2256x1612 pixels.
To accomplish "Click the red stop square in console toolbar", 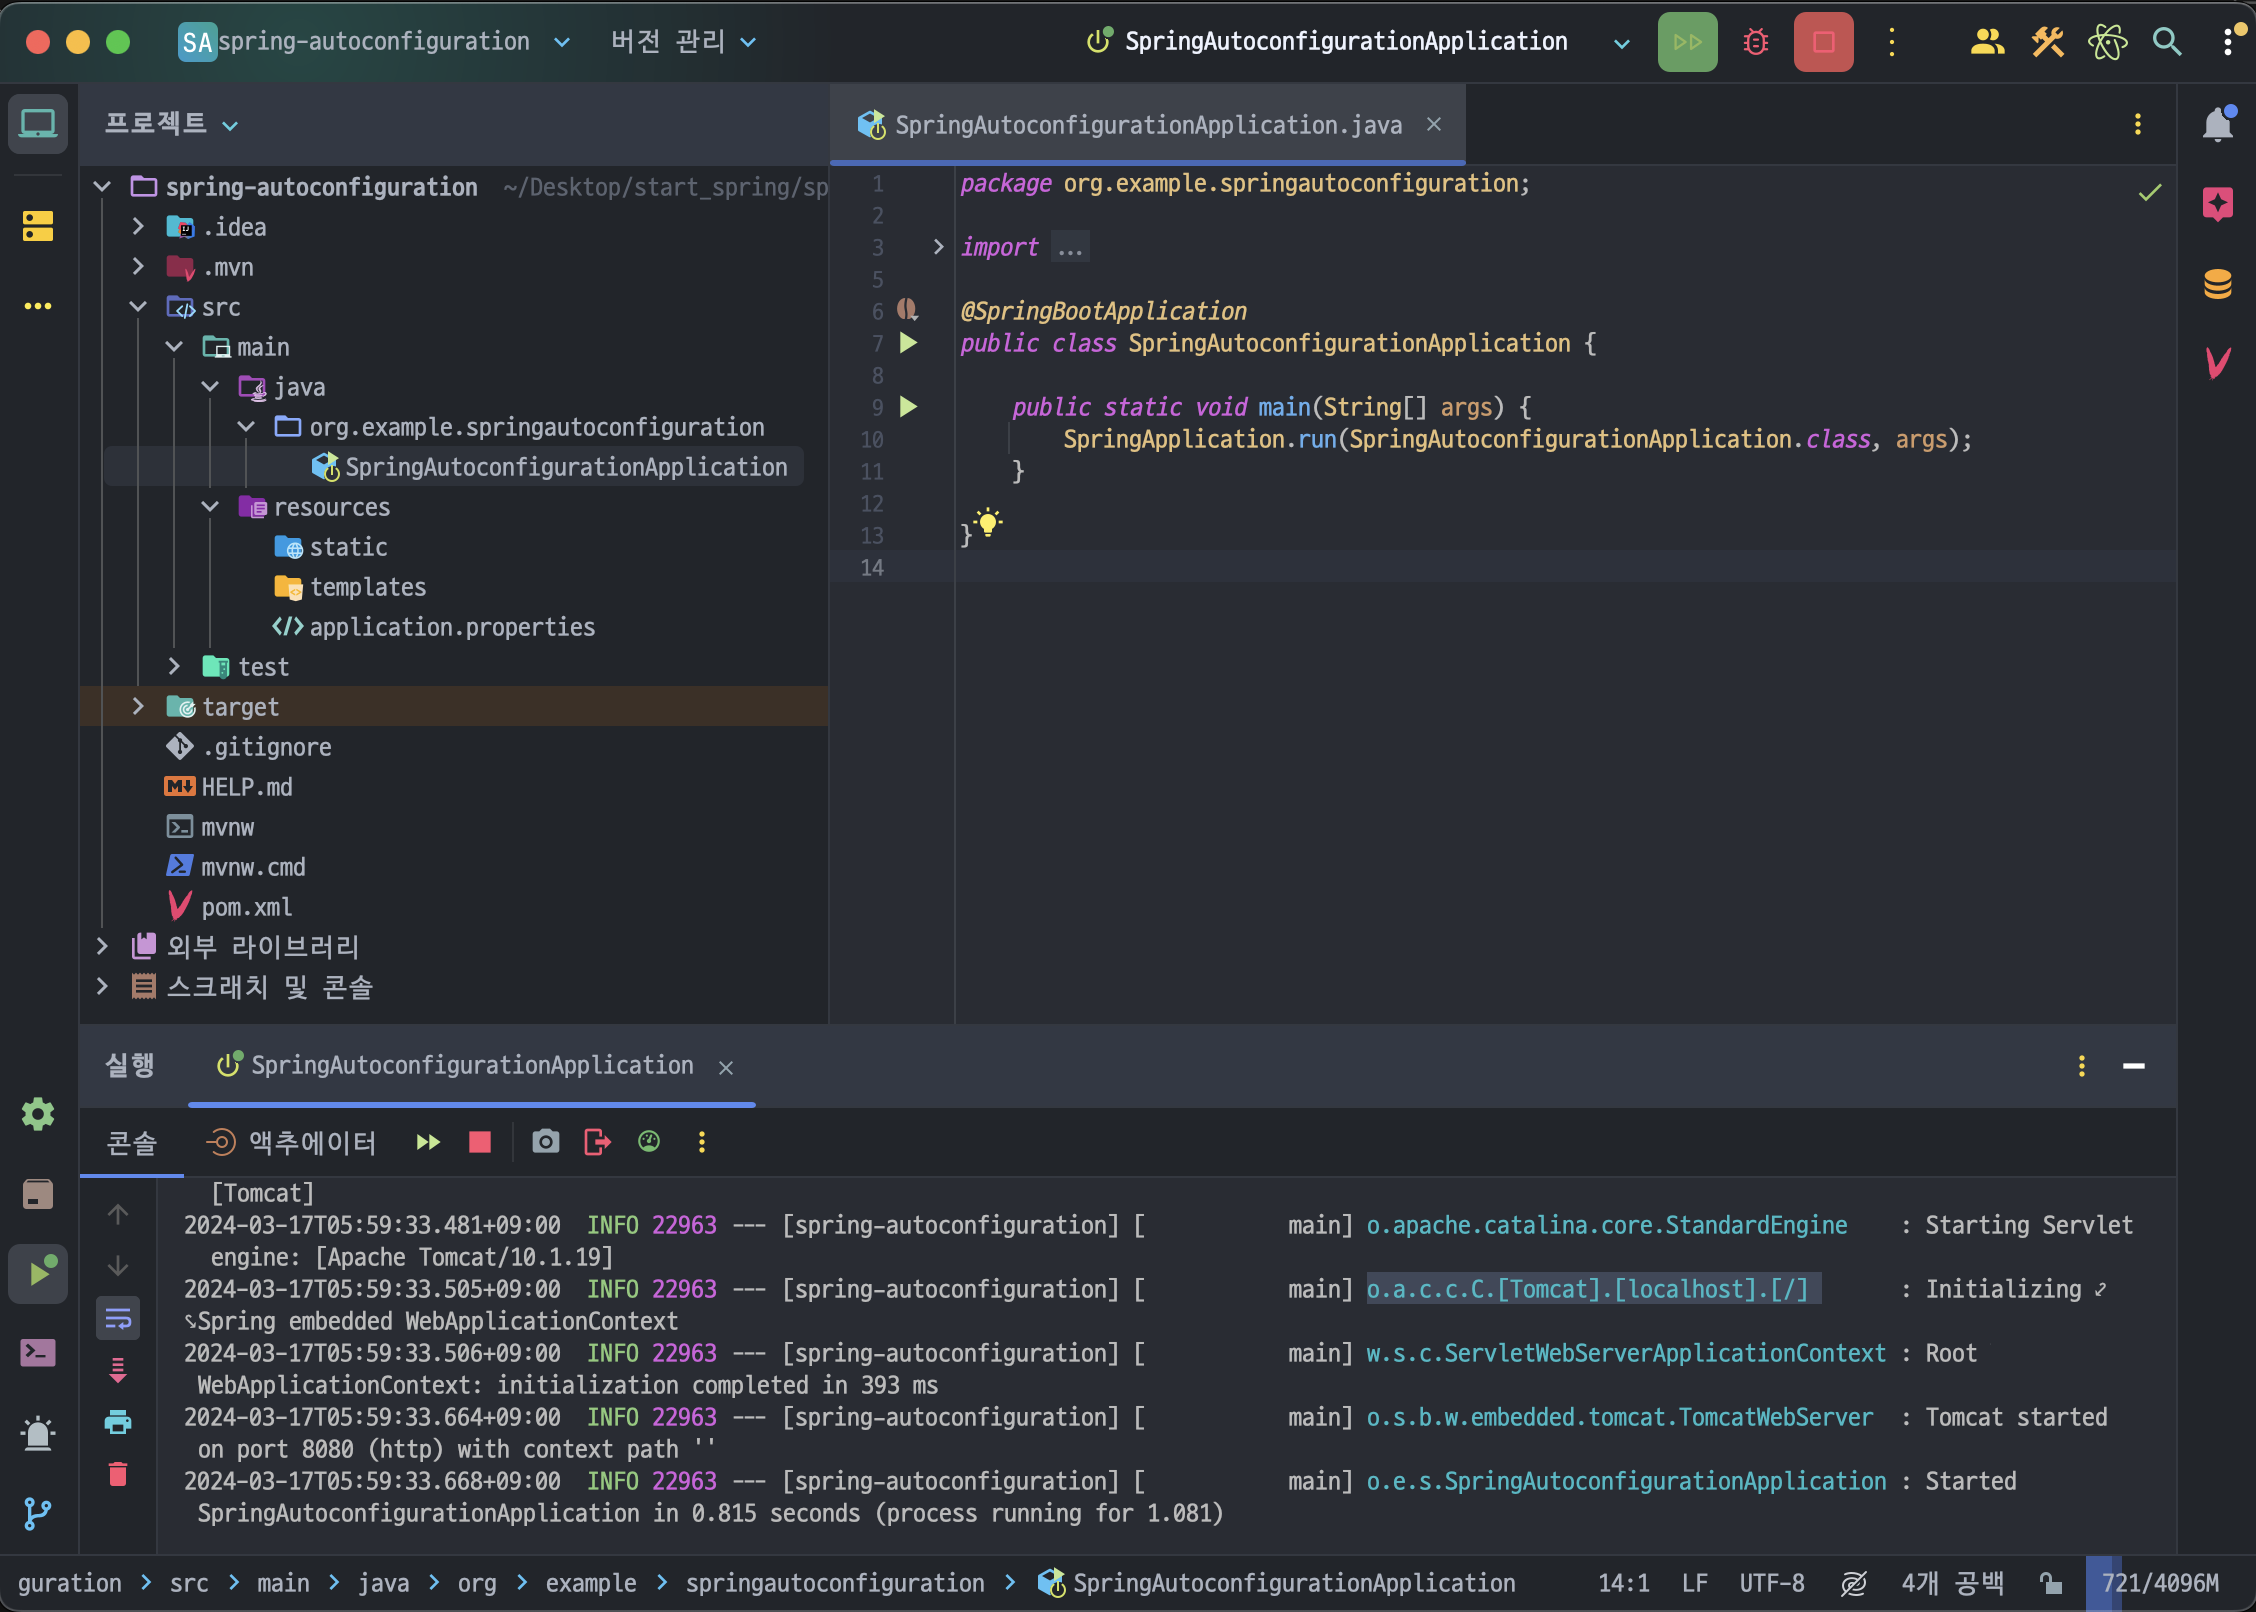I will [480, 1142].
